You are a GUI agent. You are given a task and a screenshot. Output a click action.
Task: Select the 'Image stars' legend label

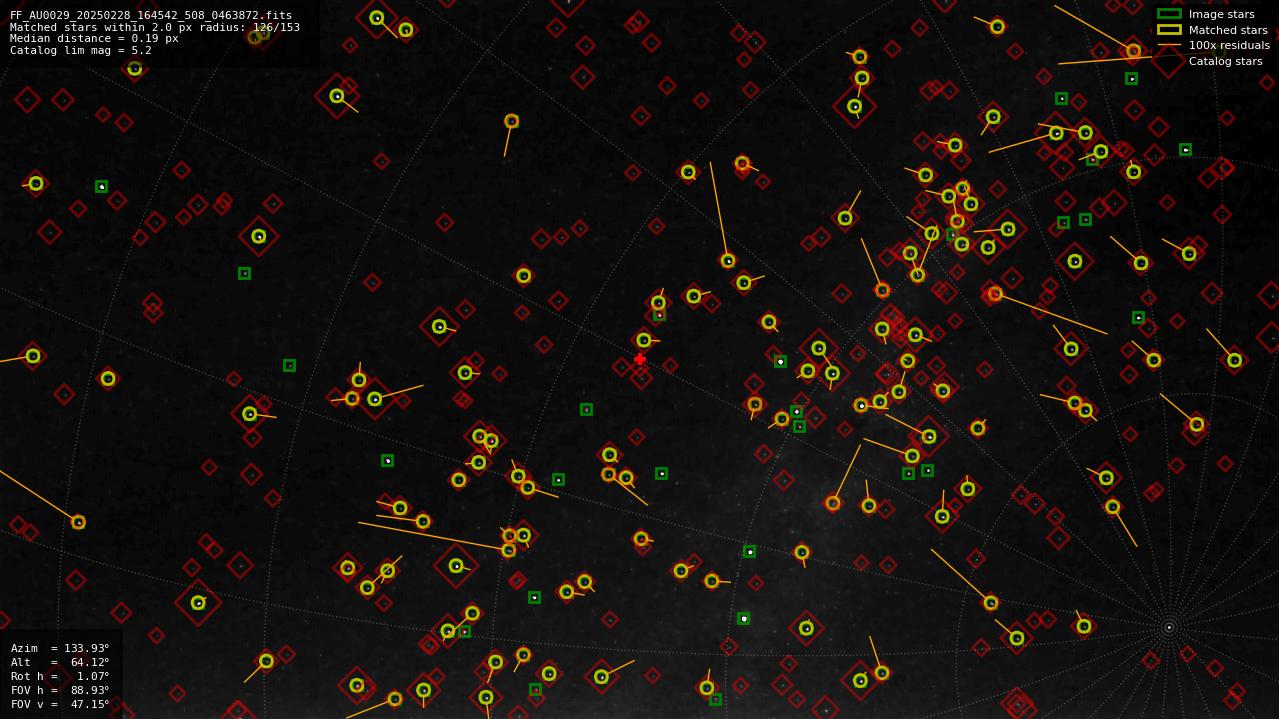tap(1221, 14)
